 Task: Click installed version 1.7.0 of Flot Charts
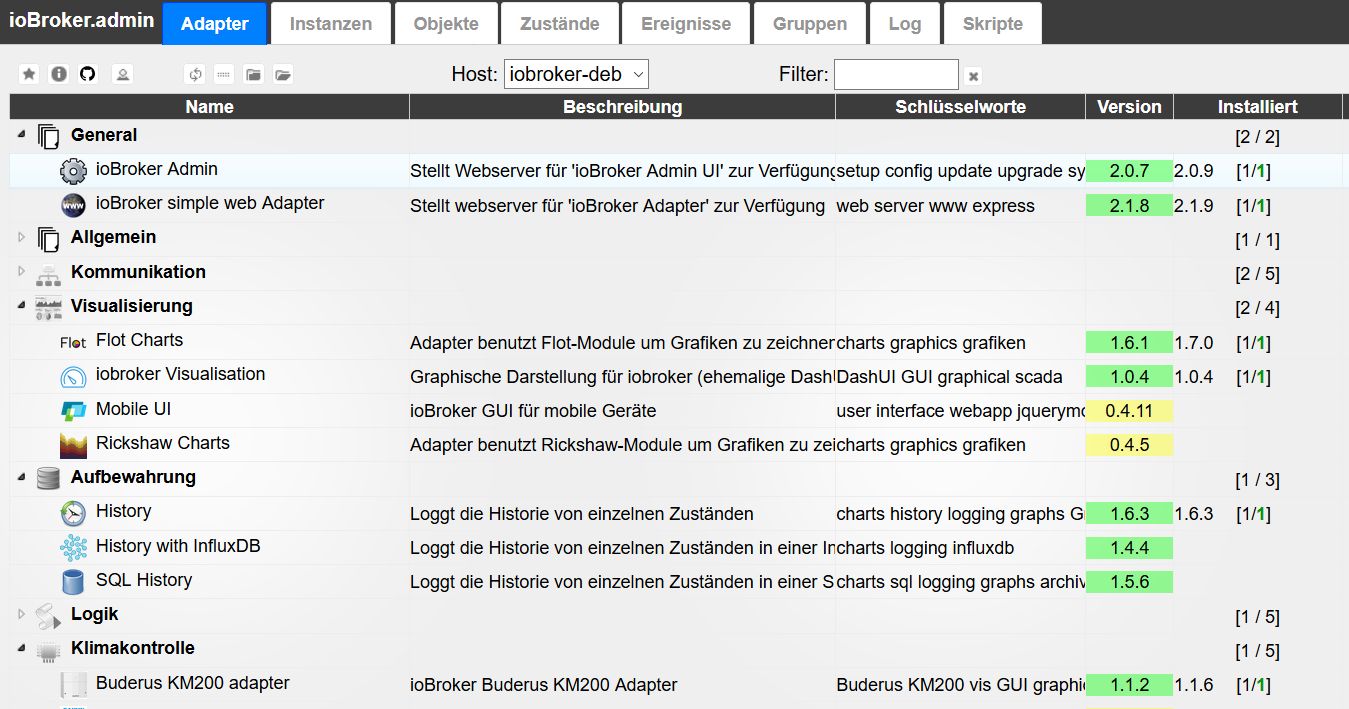(x=1193, y=343)
